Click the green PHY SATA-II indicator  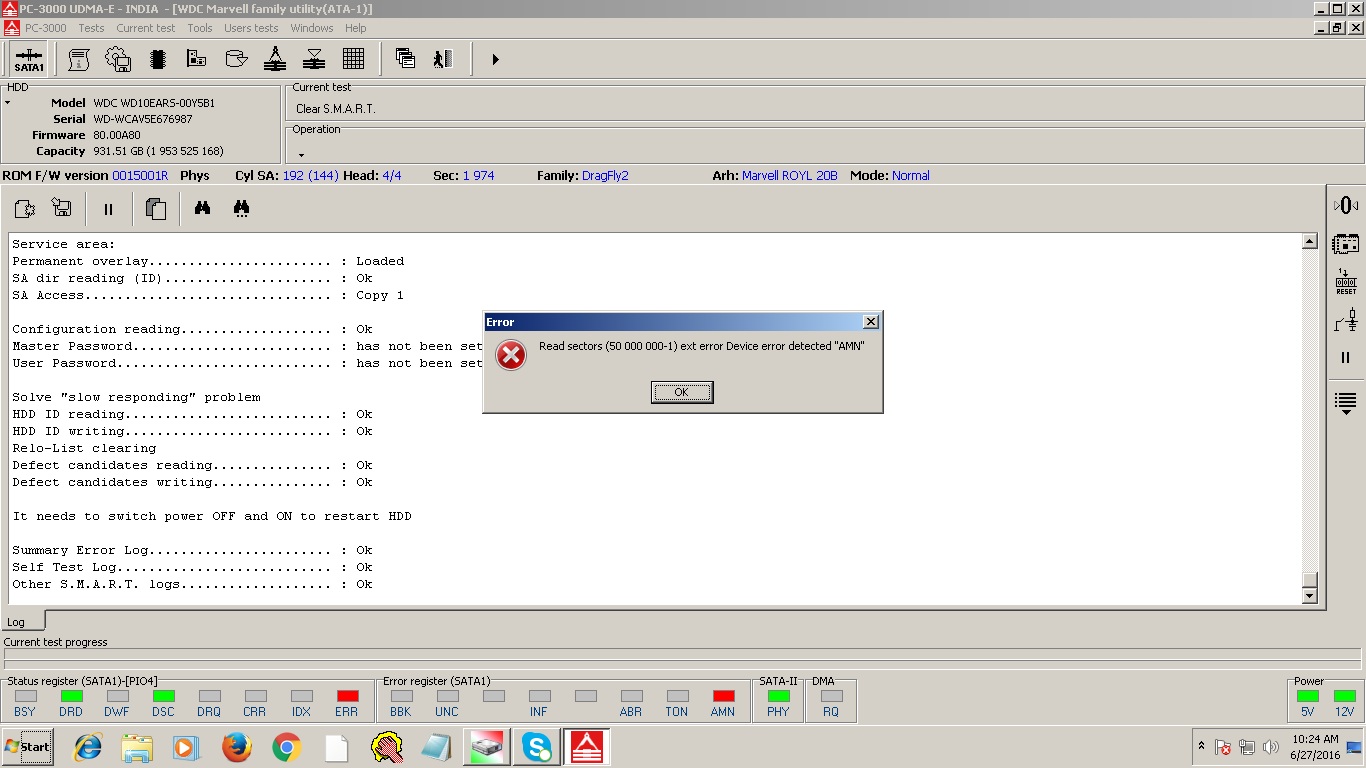(x=778, y=696)
